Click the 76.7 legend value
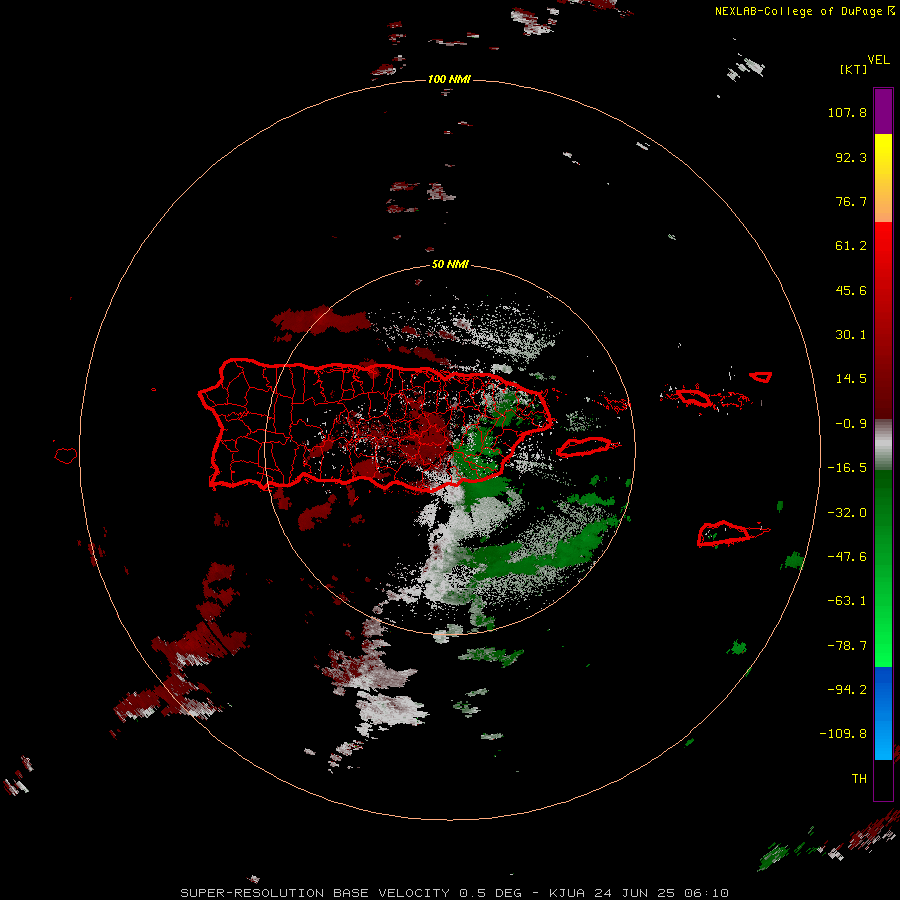 click(x=851, y=201)
